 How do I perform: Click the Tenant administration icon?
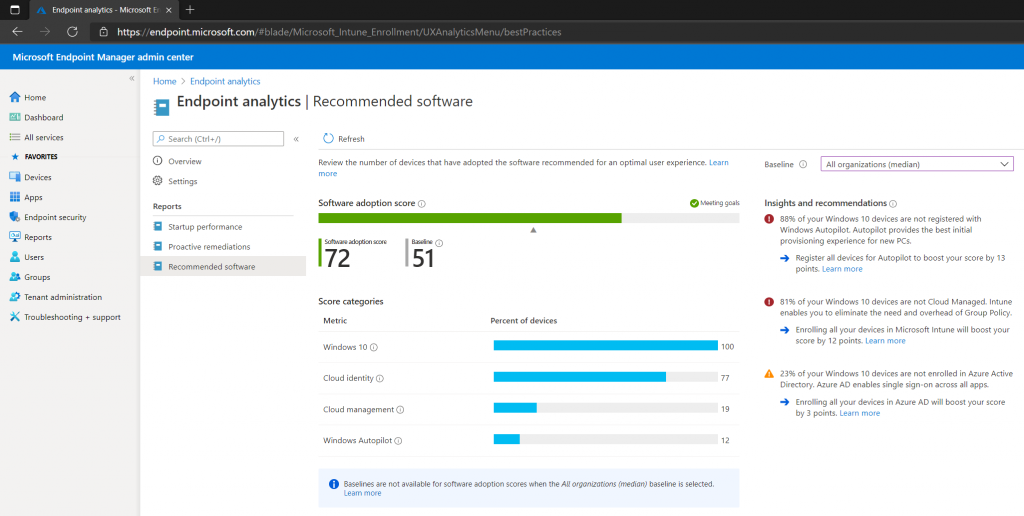(15, 297)
